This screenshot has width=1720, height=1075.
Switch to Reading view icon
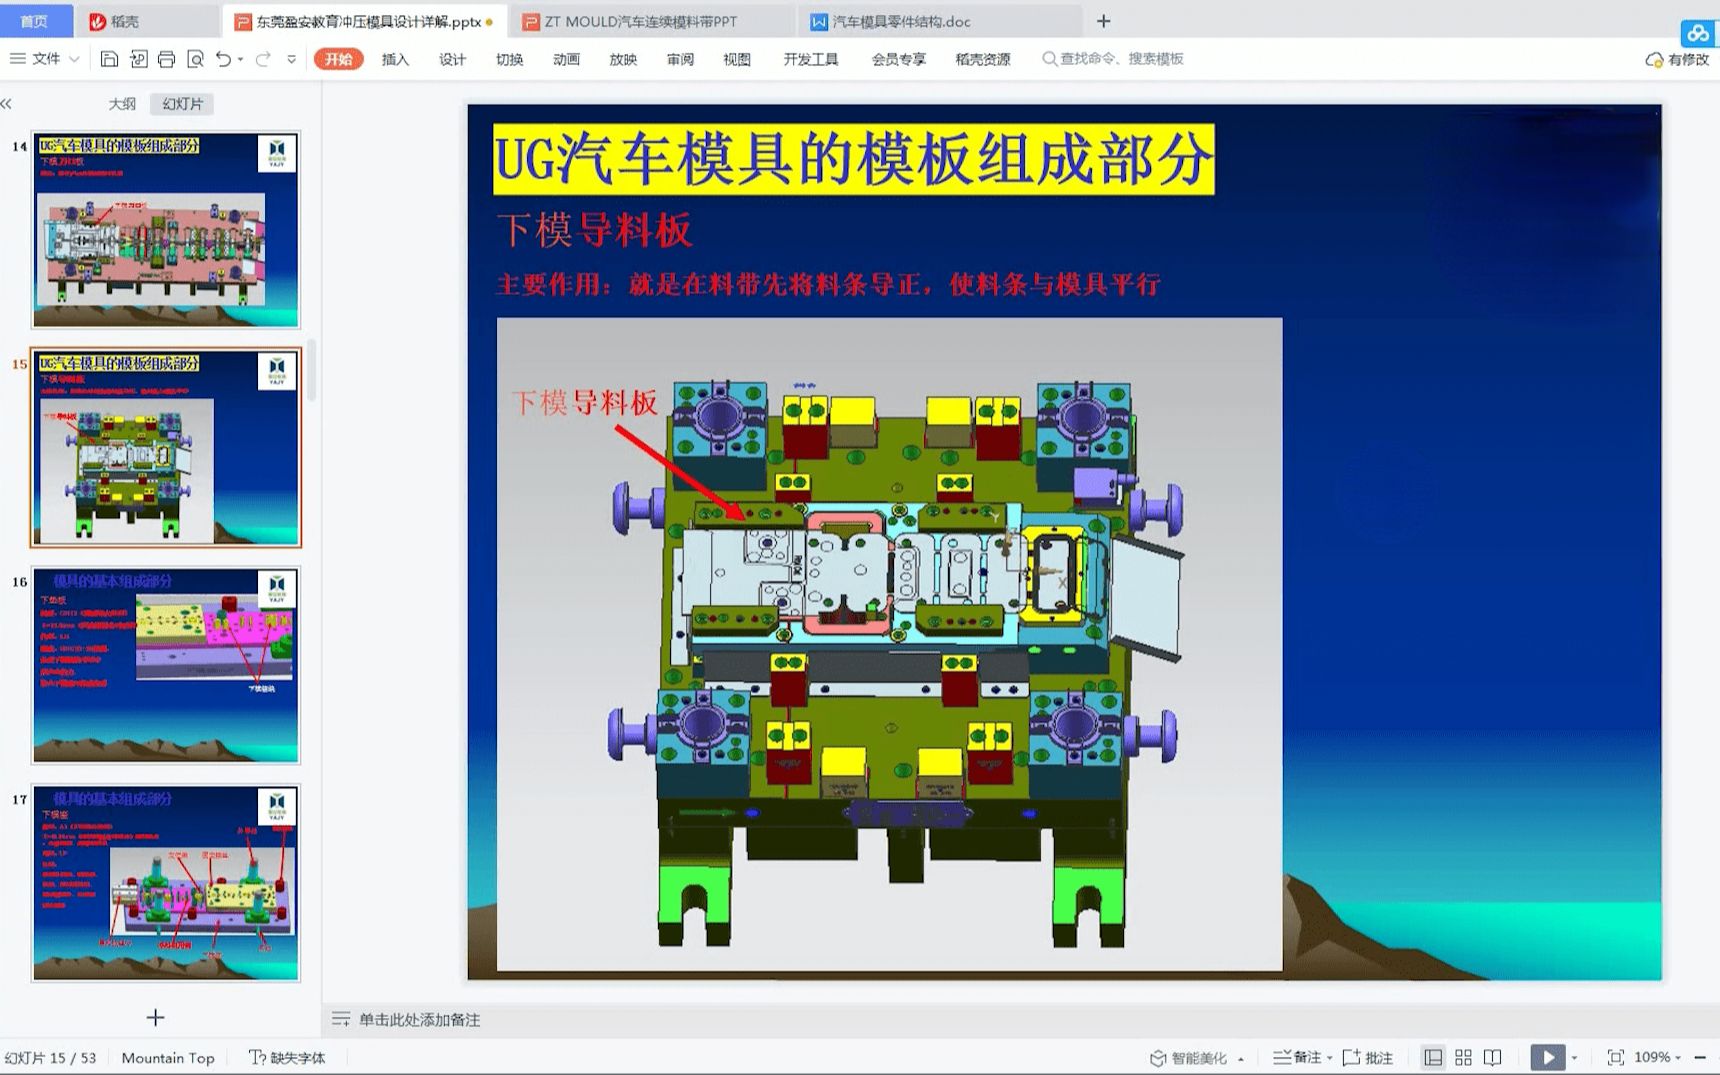pyautogui.click(x=1493, y=1058)
